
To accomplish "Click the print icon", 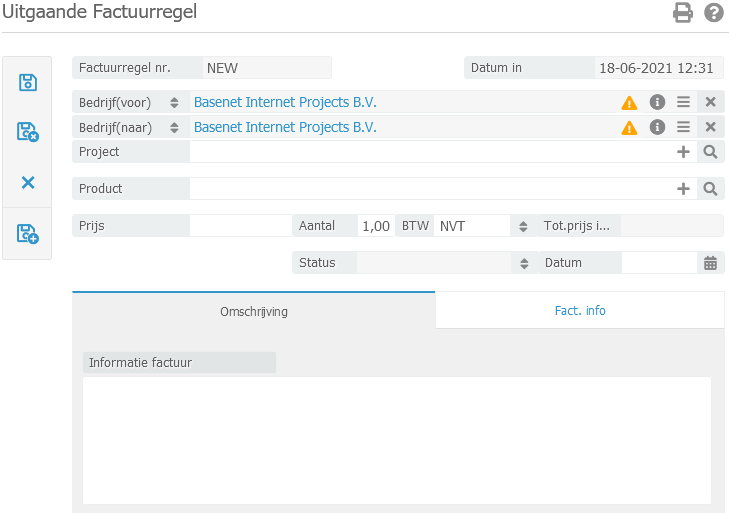I will coord(683,13).
